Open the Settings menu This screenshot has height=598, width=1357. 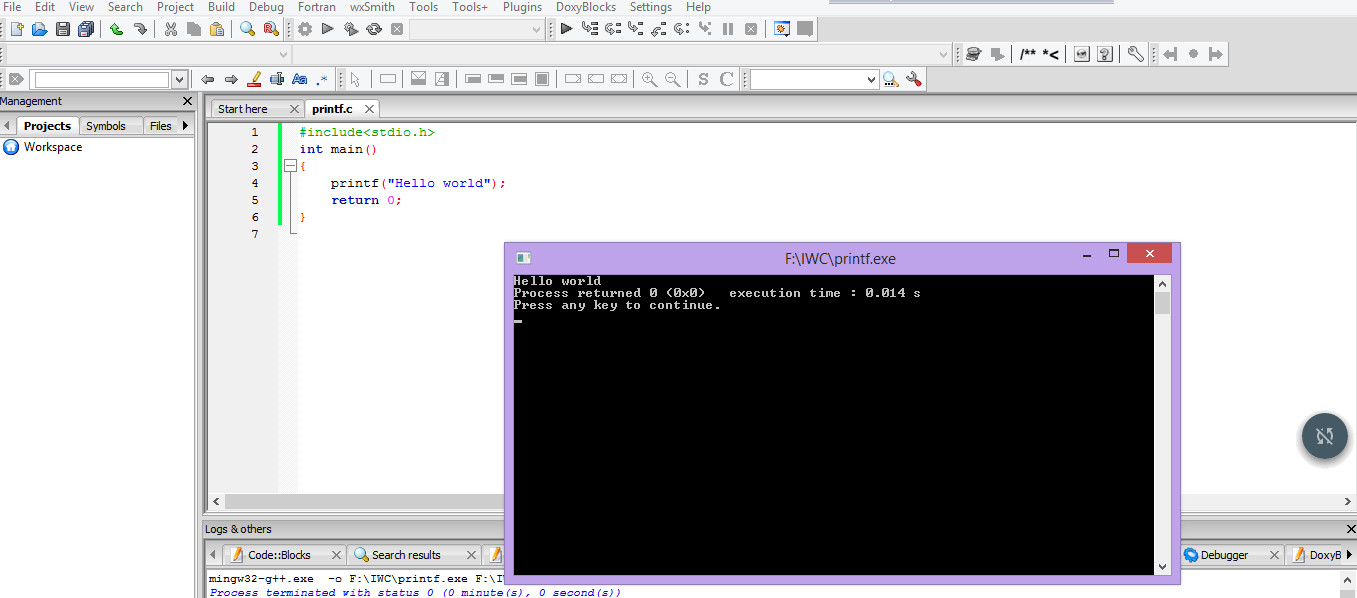coord(651,7)
